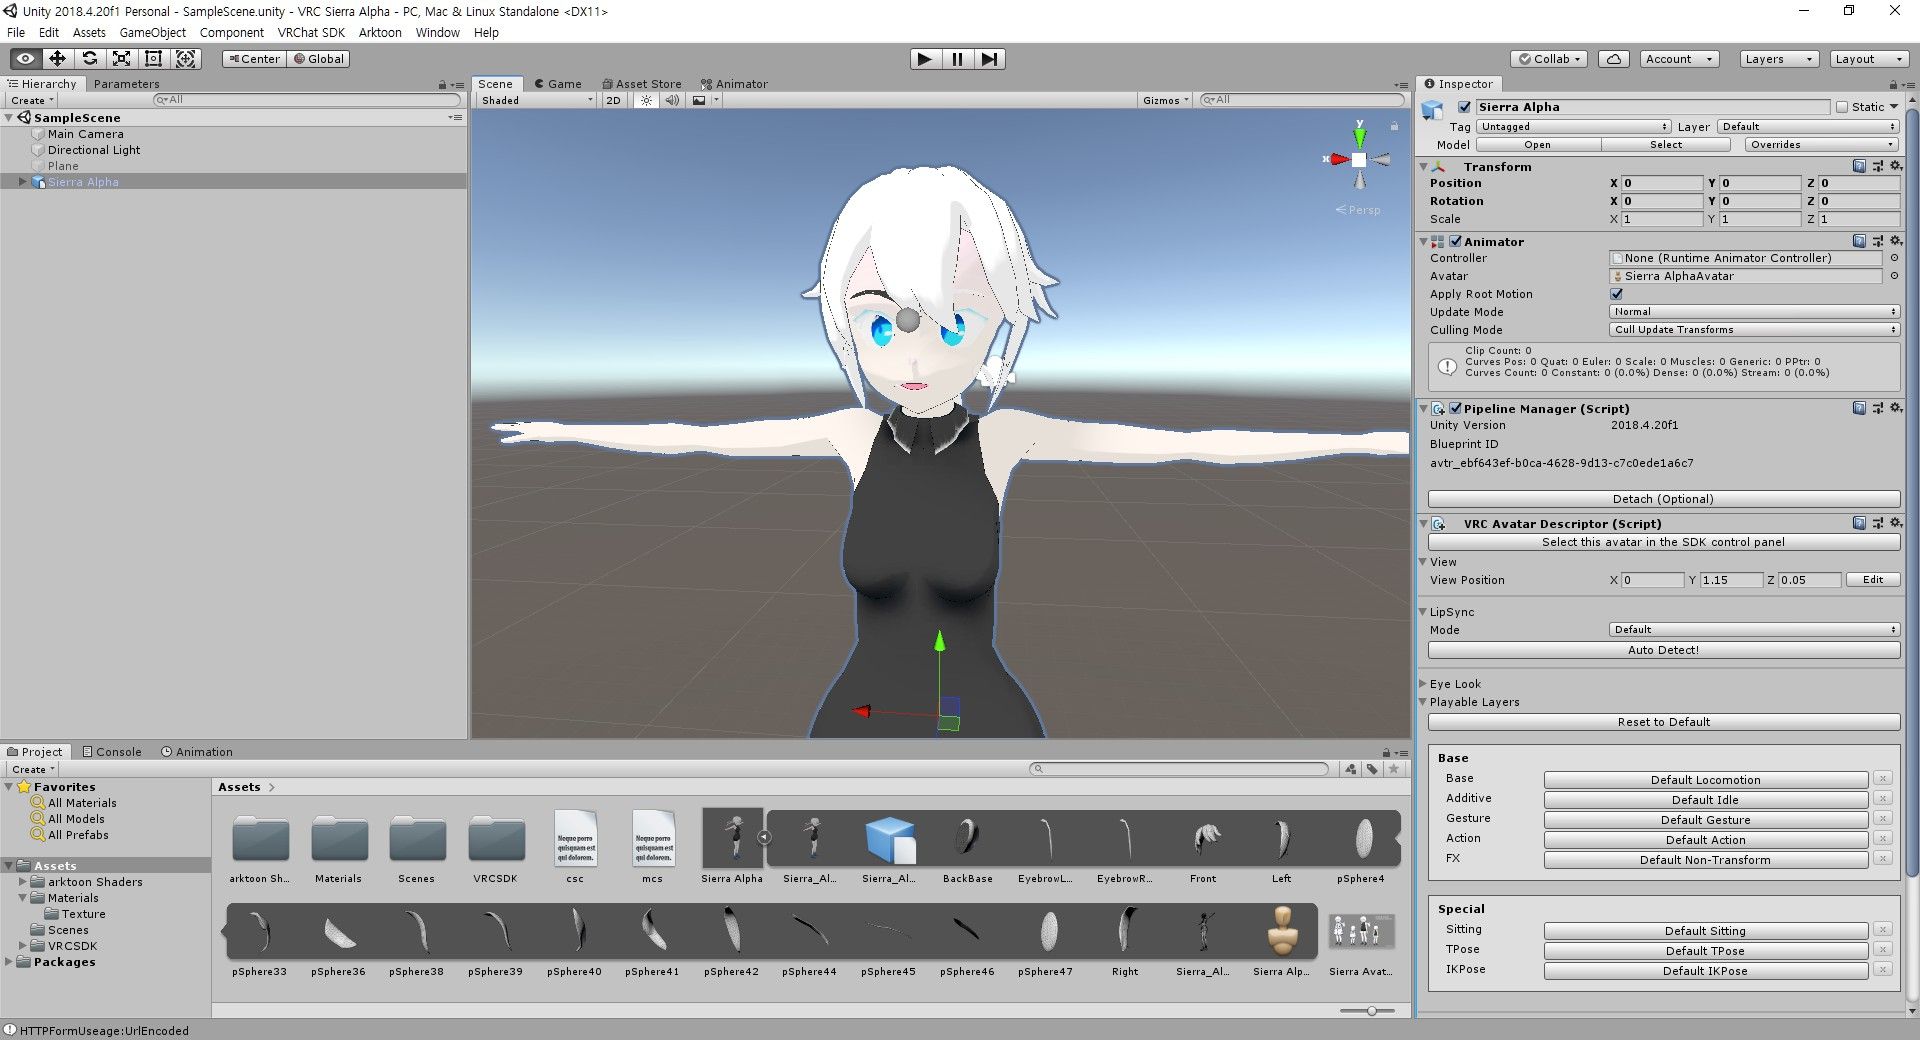
Task: Pick Controller object via circle selector
Action: point(1894,258)
